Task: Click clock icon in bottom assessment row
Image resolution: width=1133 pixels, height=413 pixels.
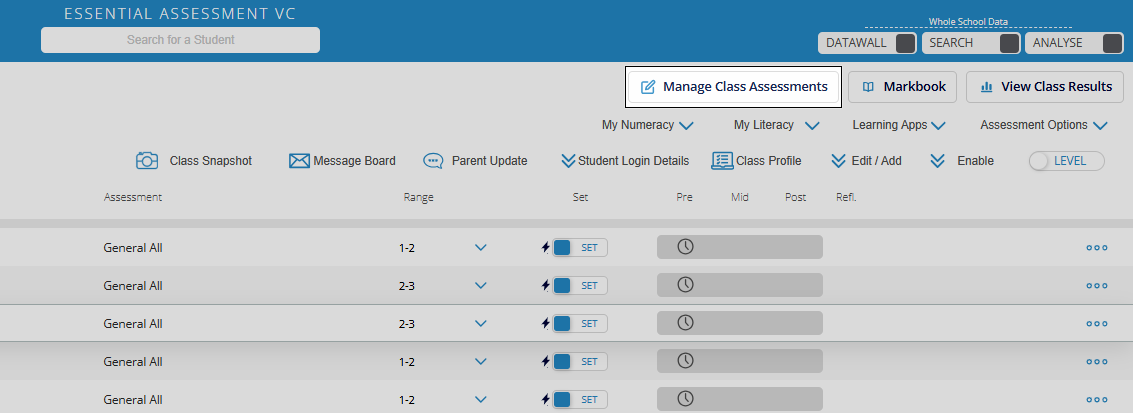Action: click(x=685, y=399)
